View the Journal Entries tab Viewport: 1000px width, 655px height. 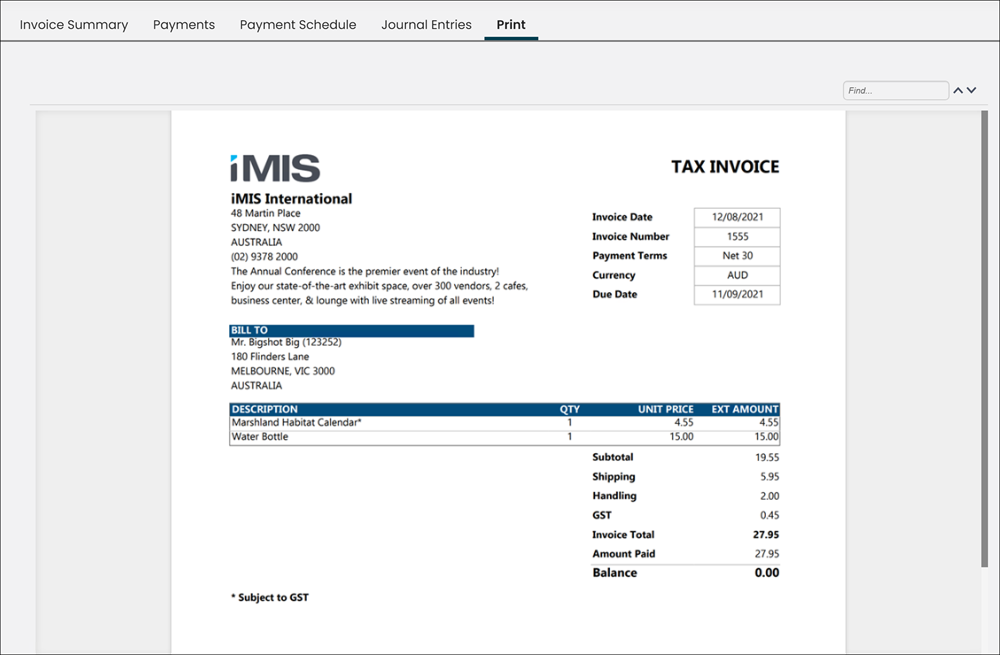click(426, 24)
